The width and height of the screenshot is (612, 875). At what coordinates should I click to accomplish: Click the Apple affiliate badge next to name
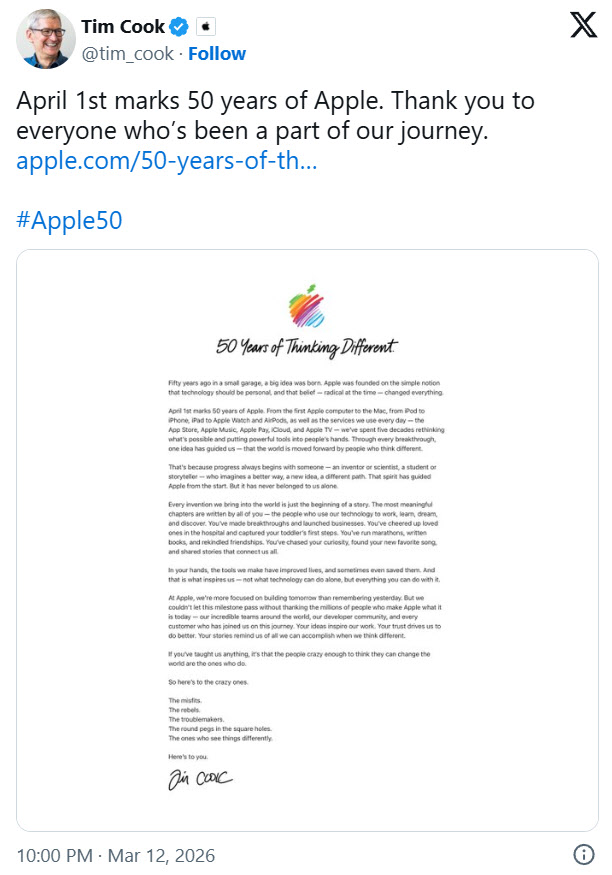pyautogui.click(x=204, y=27)
